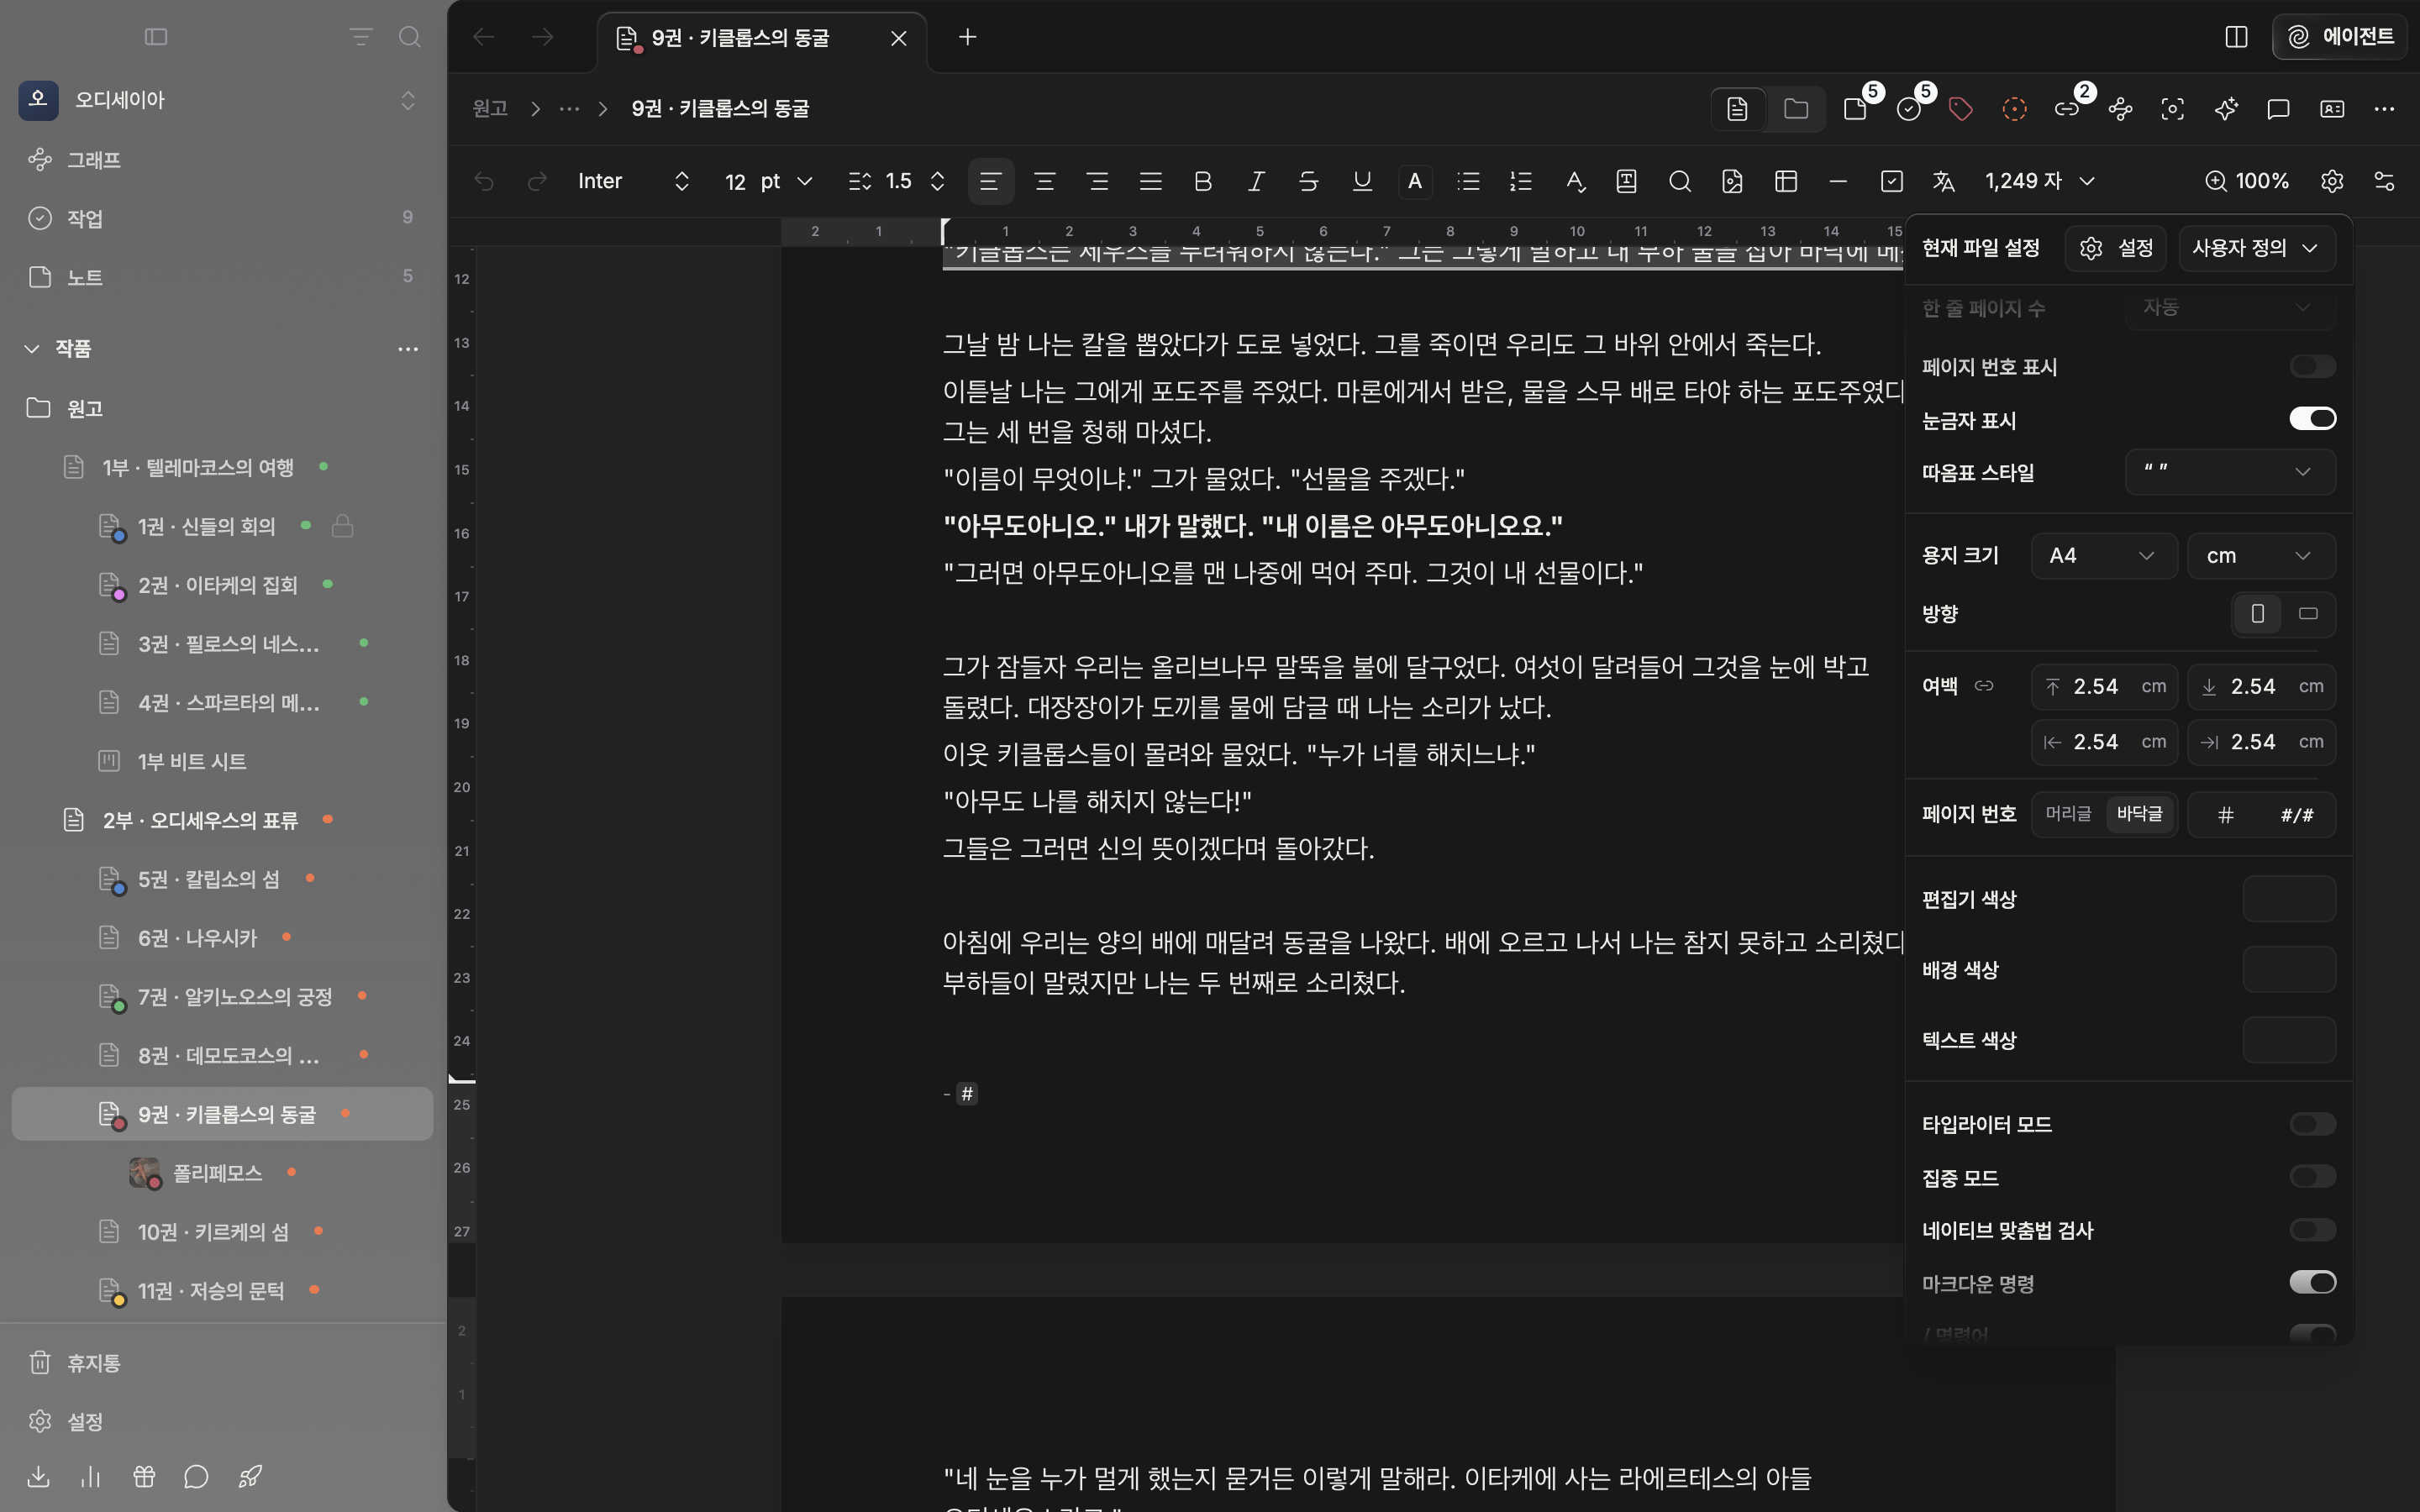Open the comments icon in the header
The image size is (2420, 1512).
2278,109
